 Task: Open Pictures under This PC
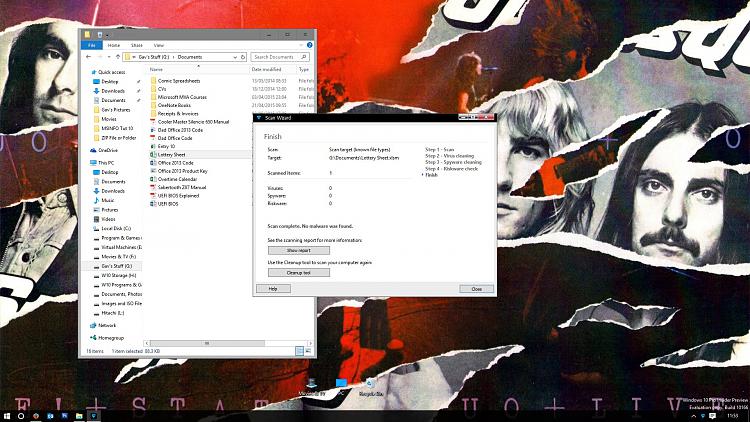click(x=110, y=210)
